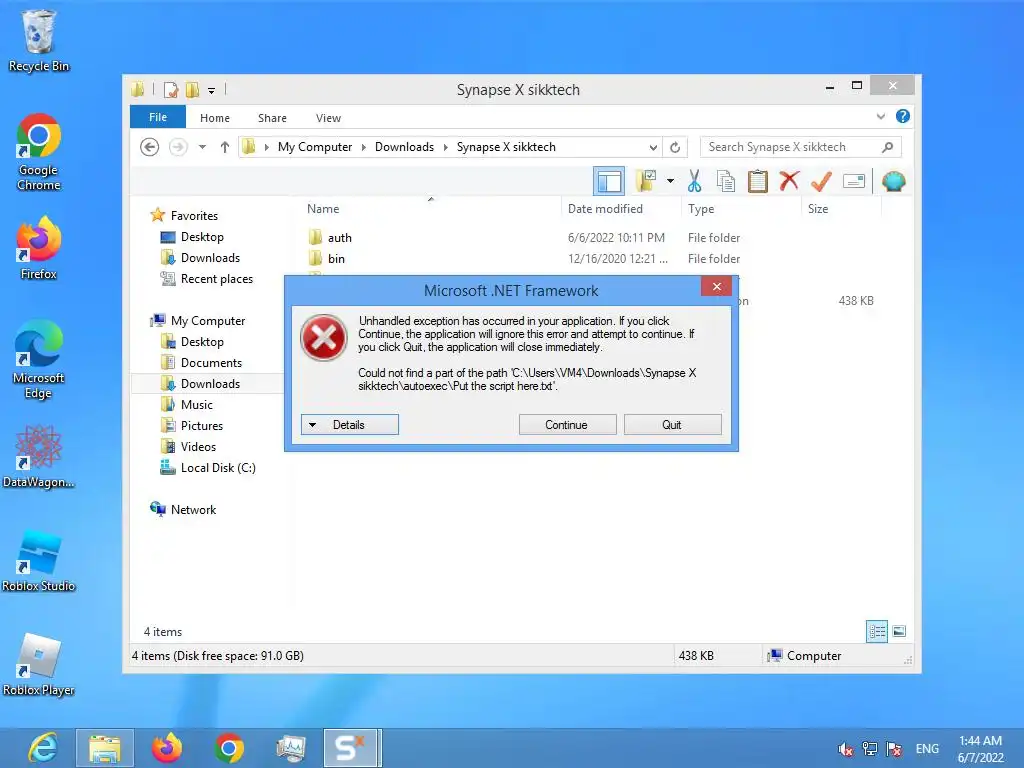Click the muted volume tray icon
This screenshot has height=768, width=1024.
point(846,749)
